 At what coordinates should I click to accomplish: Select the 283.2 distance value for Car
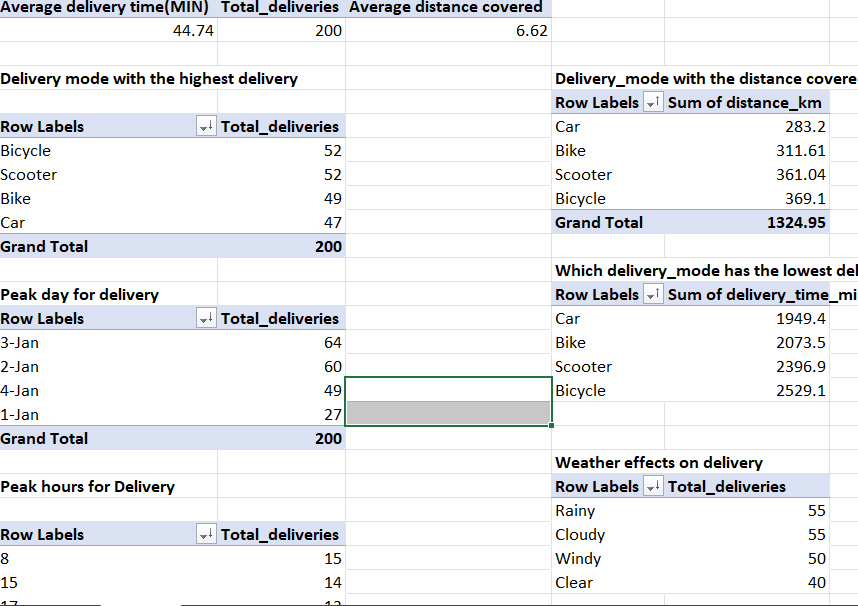[x=747, y=126]
